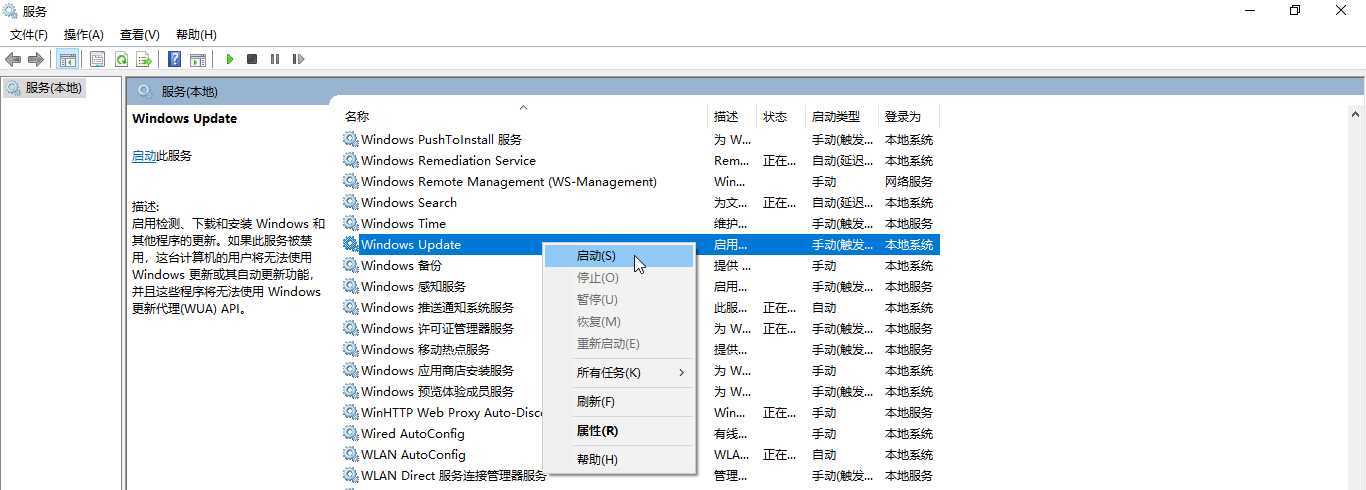This screenshot has width=1366, height=490.
Task: Expand 所有任务(K) submenu in context menu
Action: (x=619, y=372)
